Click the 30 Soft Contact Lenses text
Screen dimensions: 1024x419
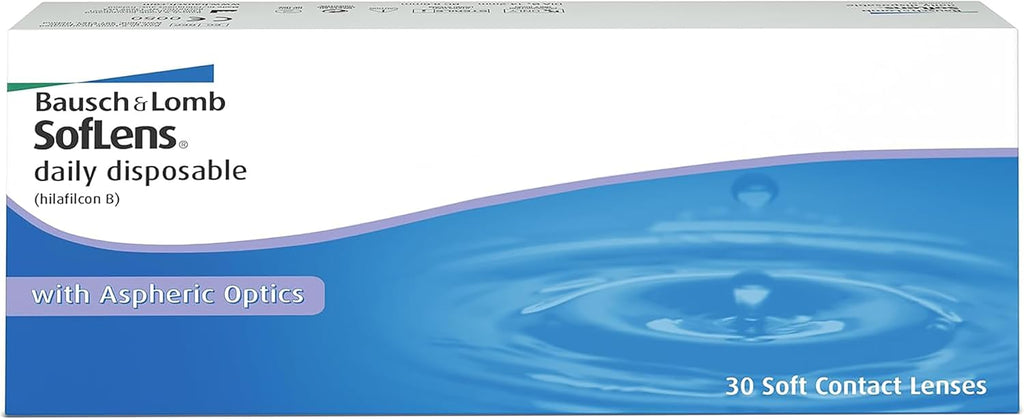856,385
